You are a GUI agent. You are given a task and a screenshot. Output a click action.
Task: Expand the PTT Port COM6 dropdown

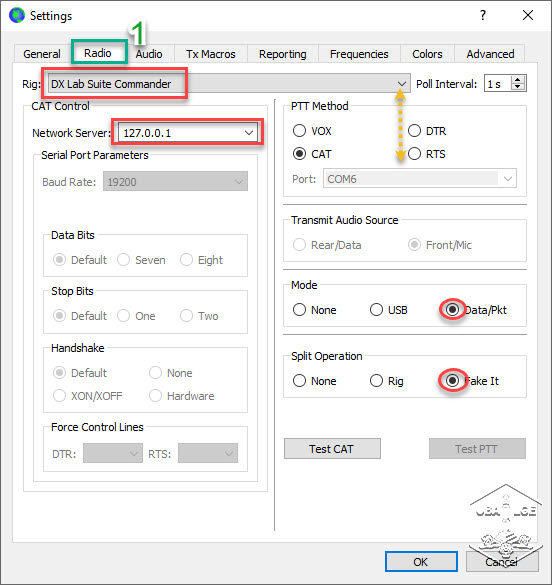pos(508,179)
